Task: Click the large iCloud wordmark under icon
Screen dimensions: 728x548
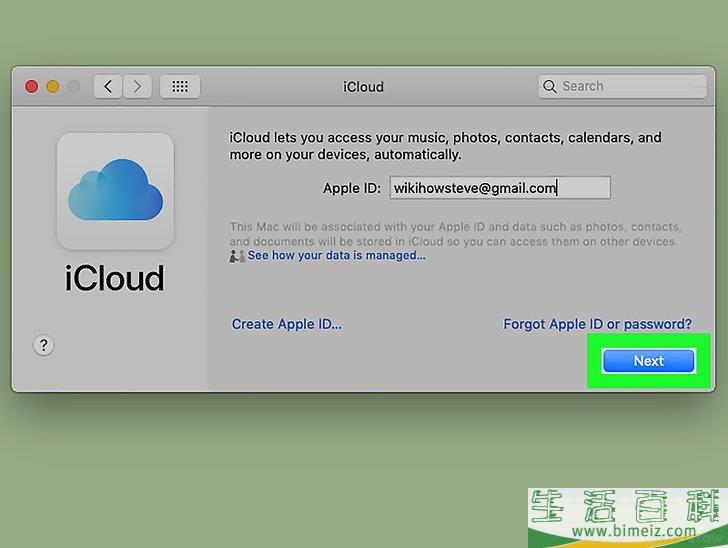Action: [115, 278]
